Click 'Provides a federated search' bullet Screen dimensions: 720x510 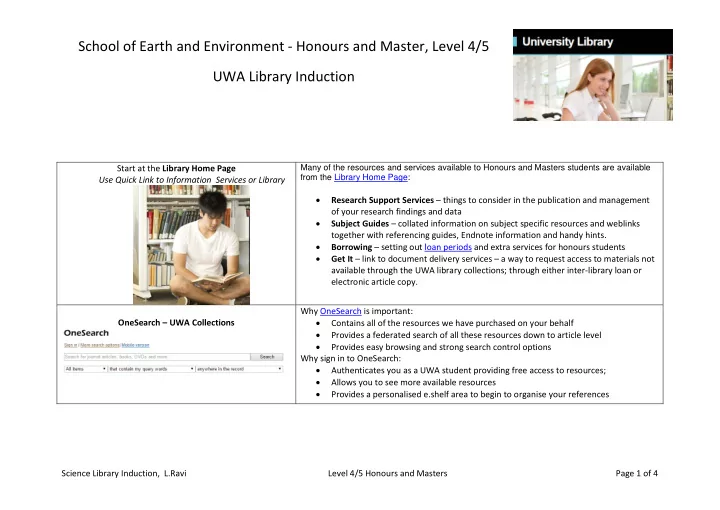pyautogui.click(x=466, y=335)
